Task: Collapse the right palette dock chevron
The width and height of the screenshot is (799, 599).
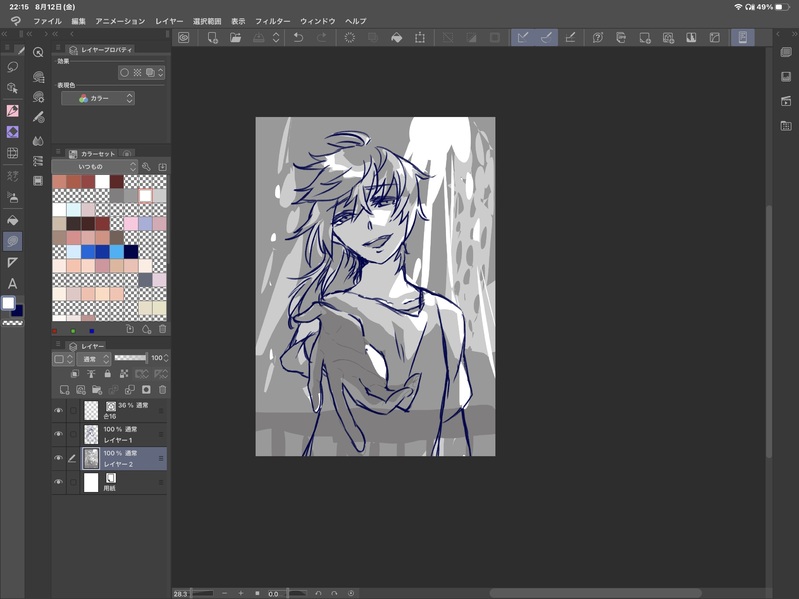Action: 792,34
